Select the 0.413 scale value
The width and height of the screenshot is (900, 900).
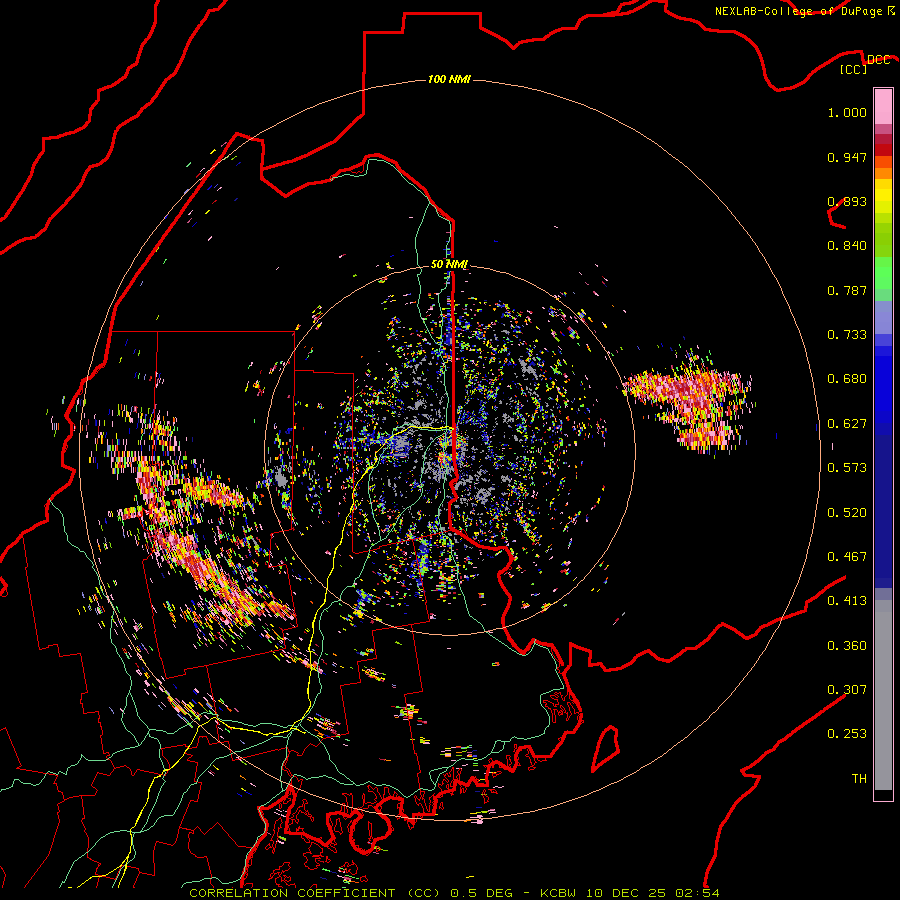click(847, 601)
